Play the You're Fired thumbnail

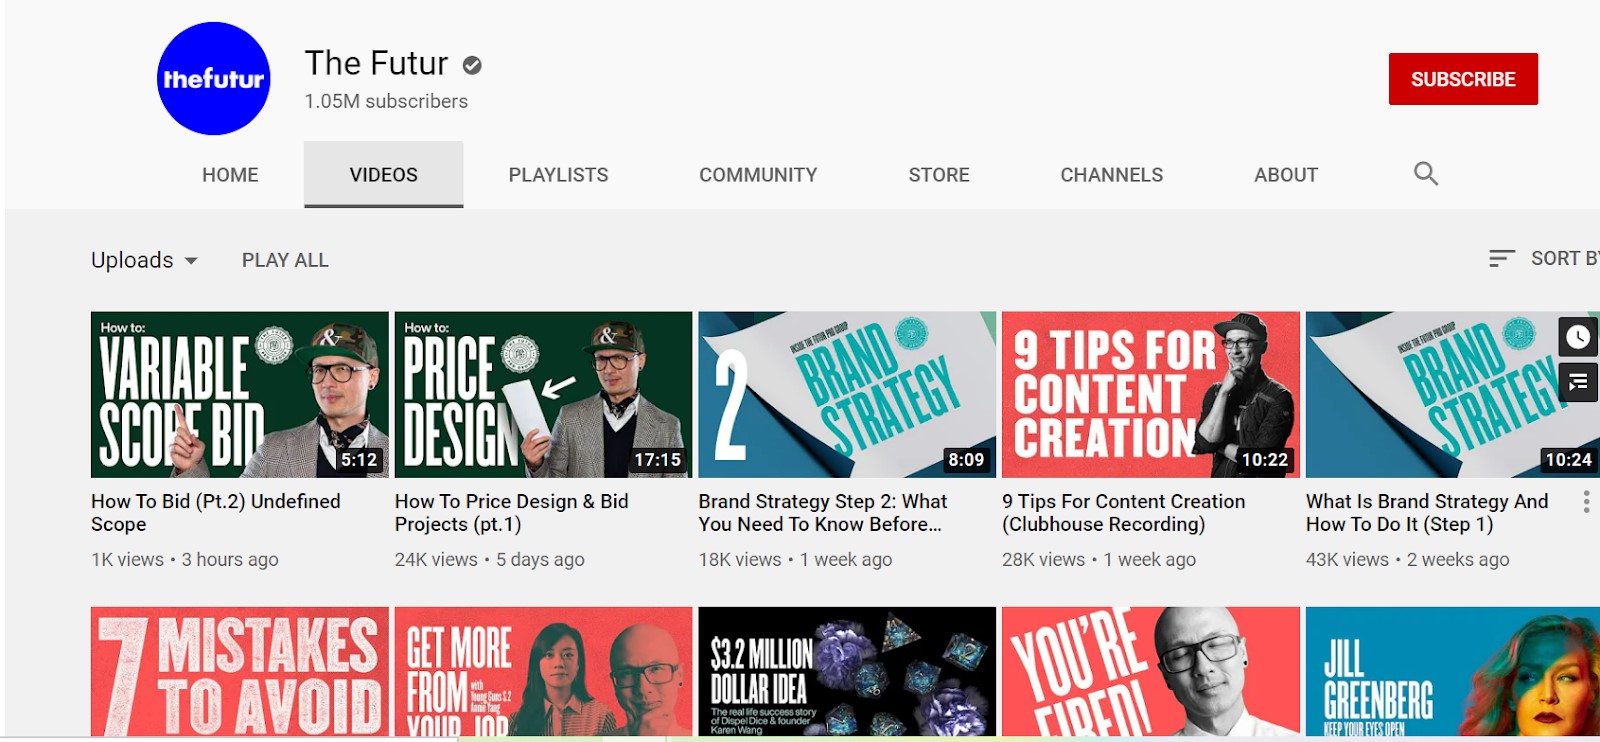coord(1151,672)
